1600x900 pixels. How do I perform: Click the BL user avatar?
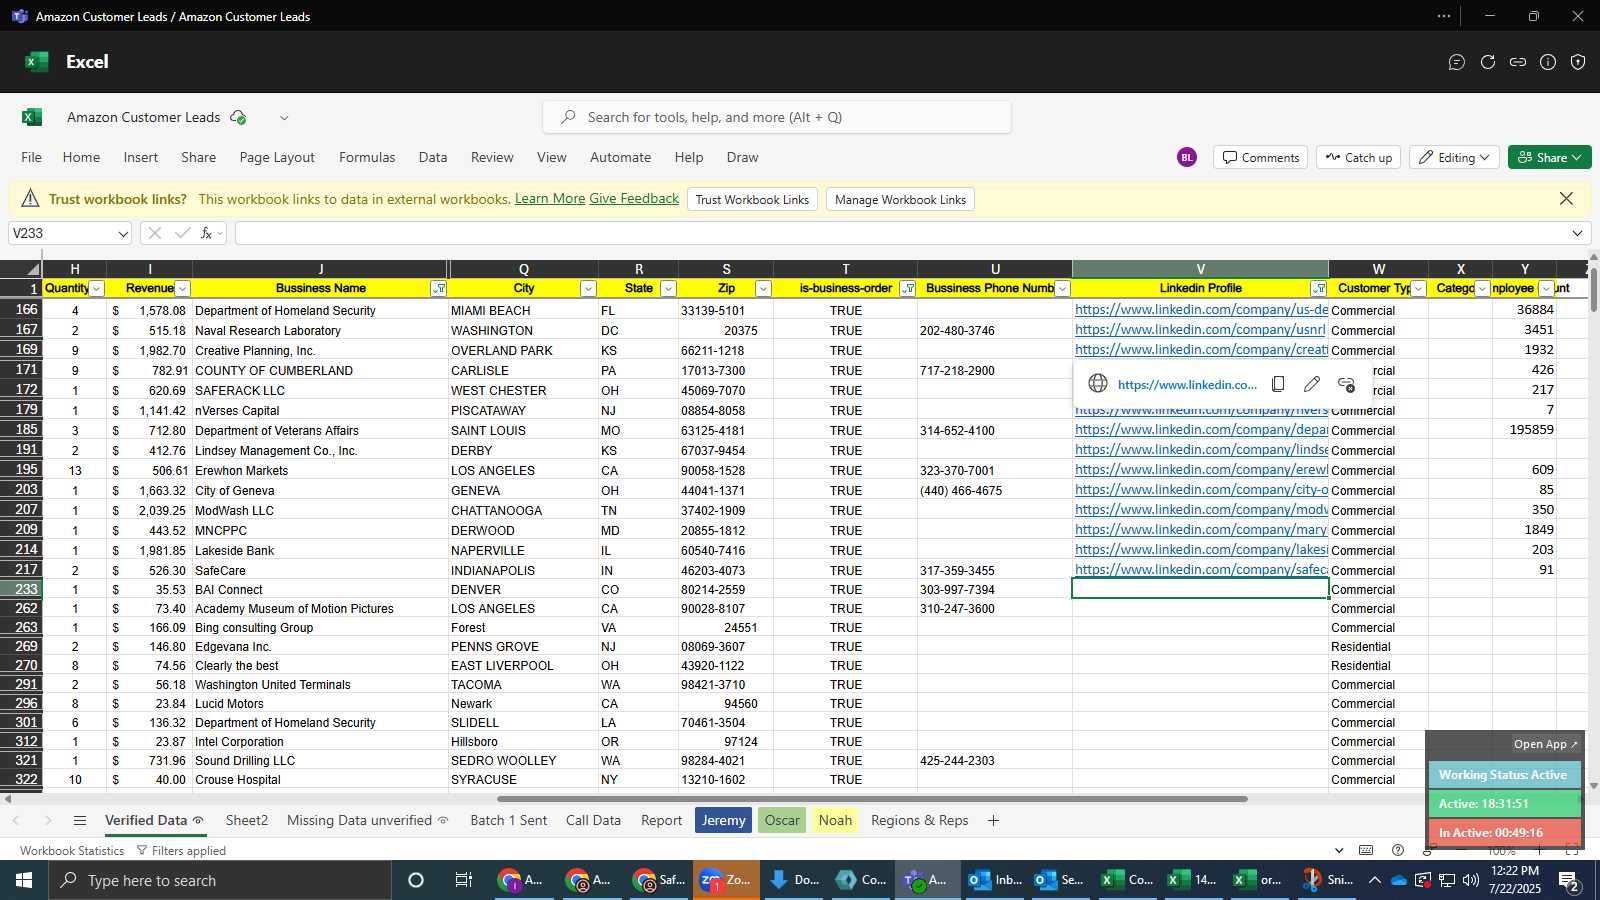click(1187, 157)
